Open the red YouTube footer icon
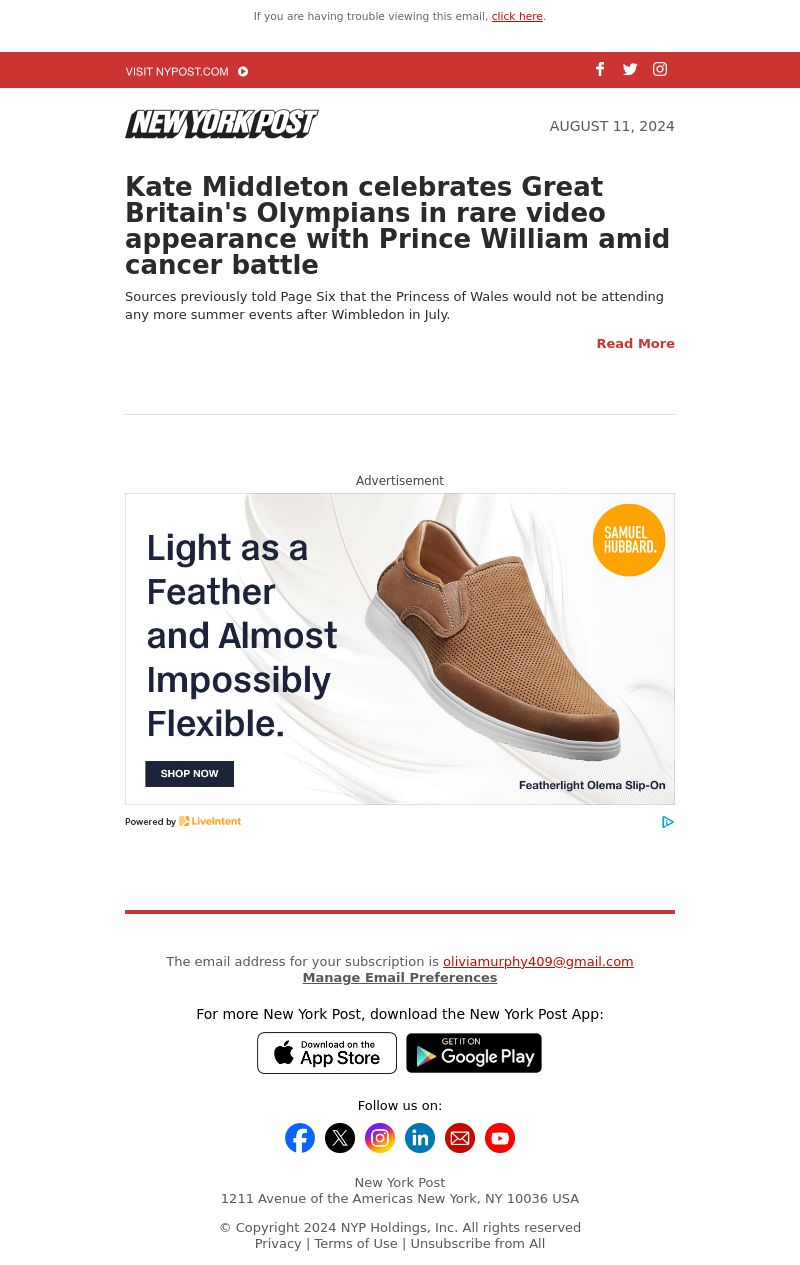Image resolution: width=800 pixels, height=1265 pixels. [x=500, y=1138]
